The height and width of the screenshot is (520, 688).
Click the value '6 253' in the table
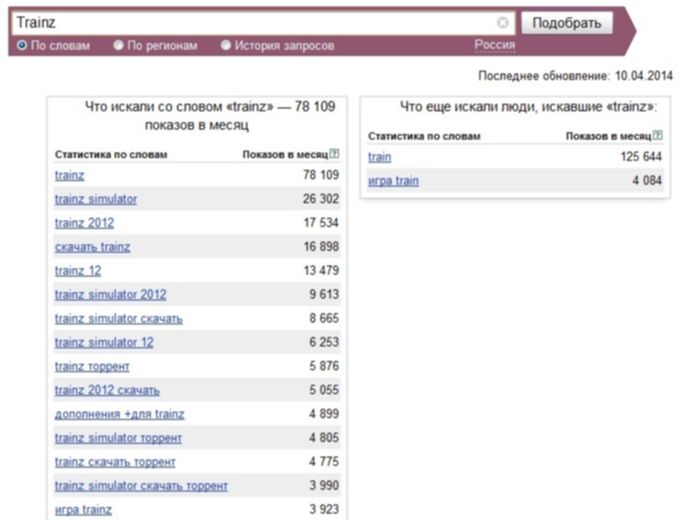[x=324, y=342]
